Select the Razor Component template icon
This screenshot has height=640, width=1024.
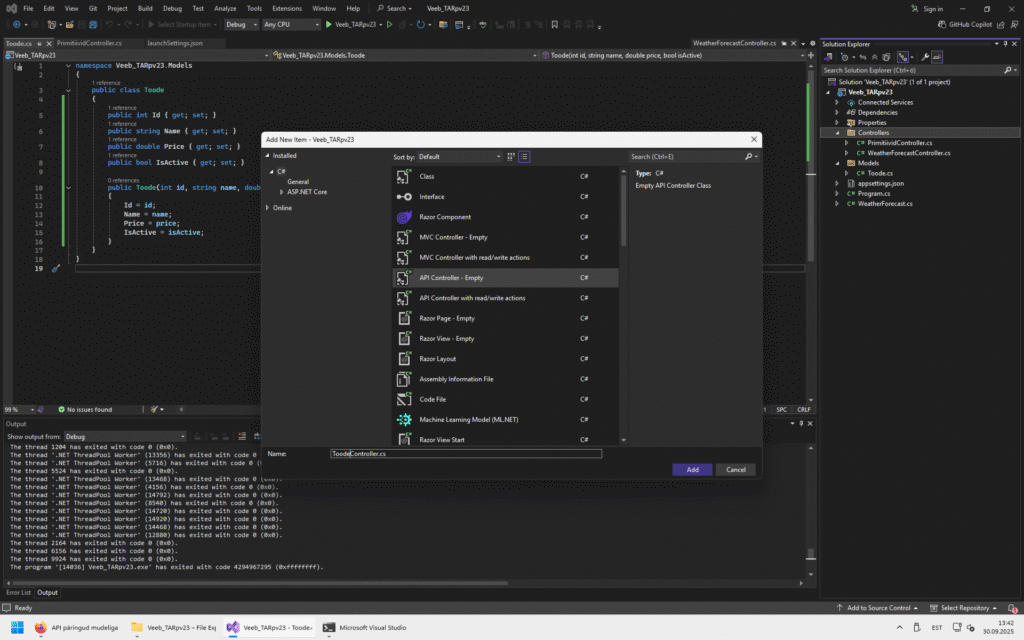[x=404, y=217]
